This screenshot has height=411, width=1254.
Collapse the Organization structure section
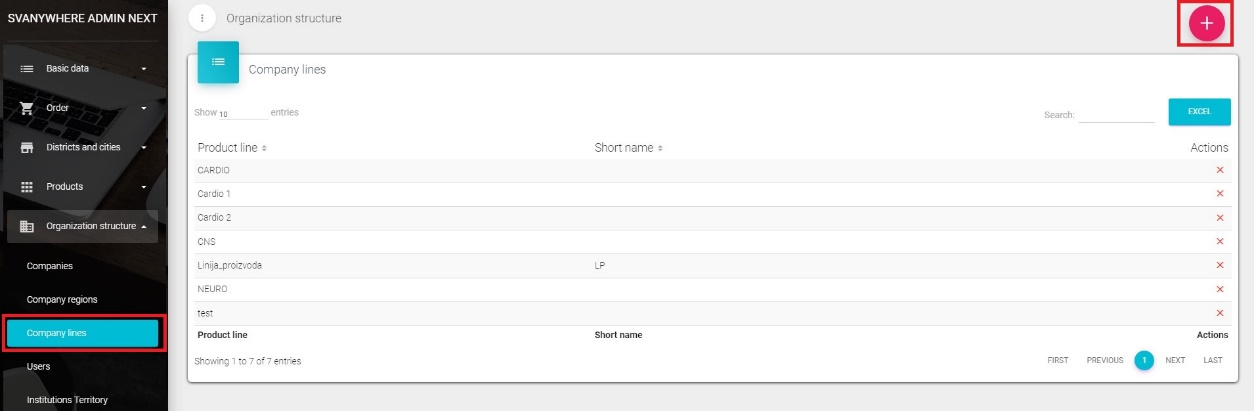click(x=83, y=226)
